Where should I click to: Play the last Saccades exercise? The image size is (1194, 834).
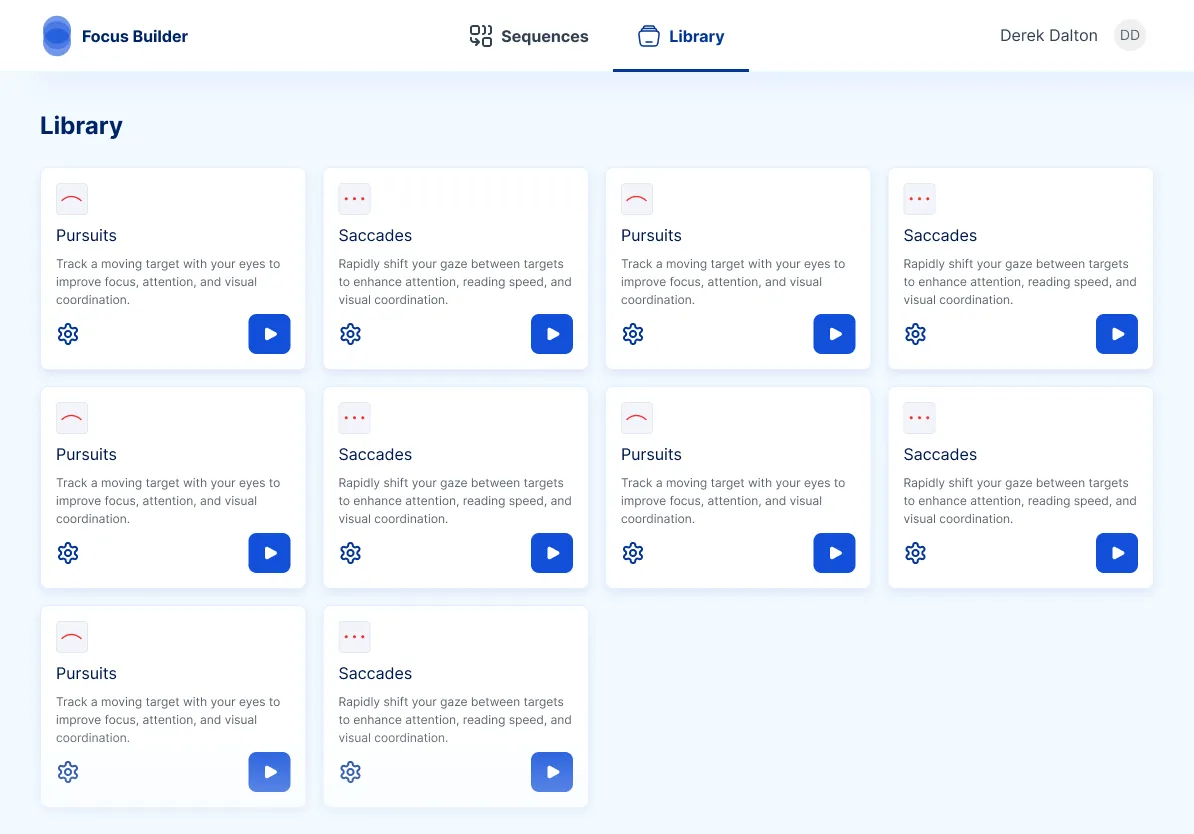point(552,771)
